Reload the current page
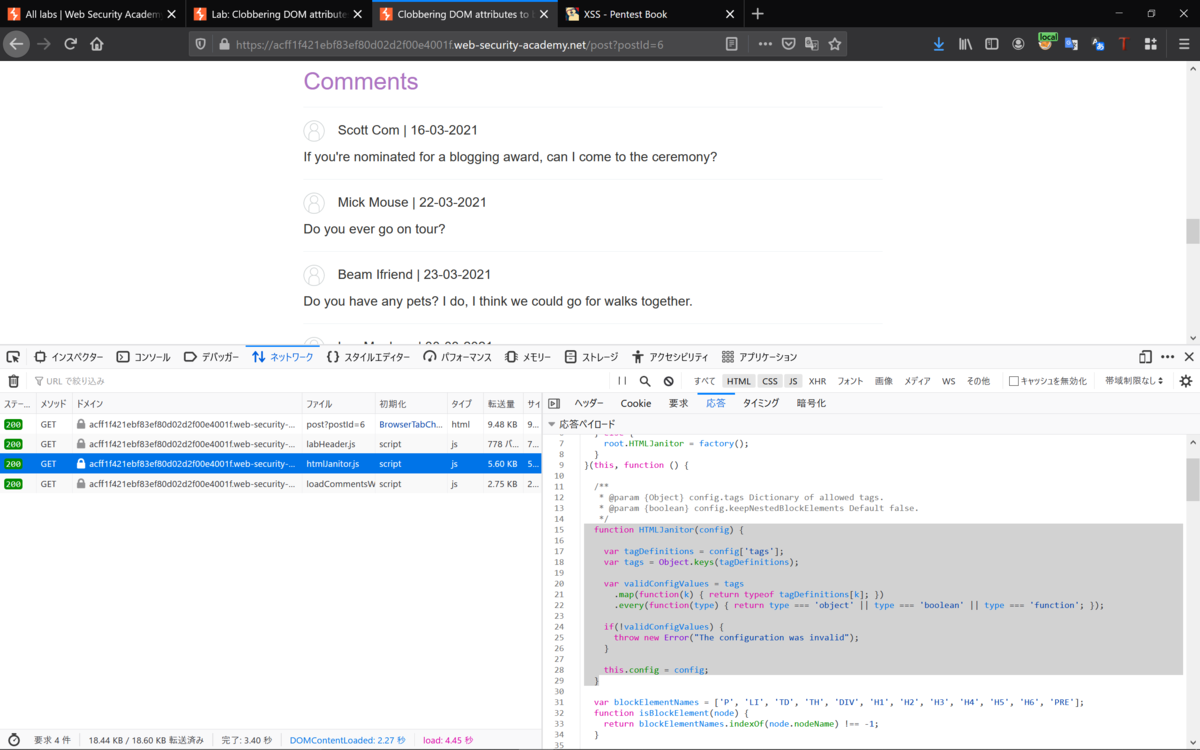The width and height of the screenshot is (1200, 750). [70, 44]
